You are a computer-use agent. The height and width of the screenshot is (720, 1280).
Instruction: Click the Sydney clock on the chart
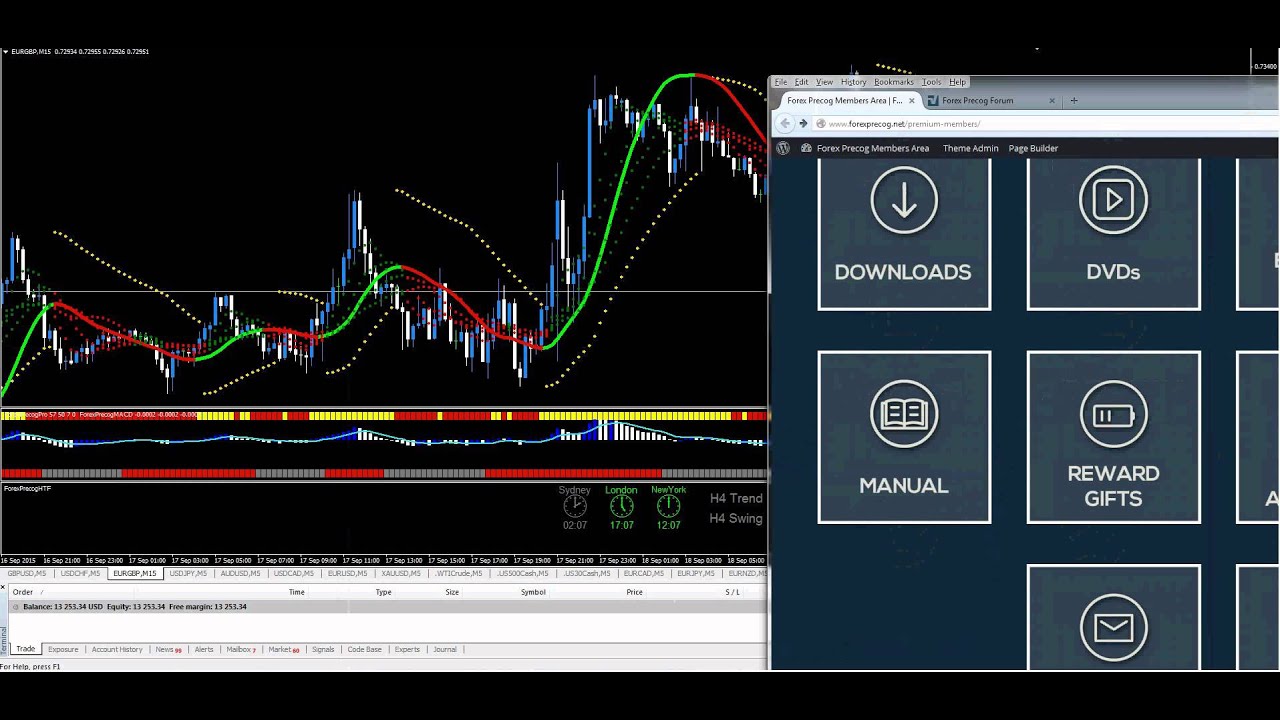pos(575,506)
